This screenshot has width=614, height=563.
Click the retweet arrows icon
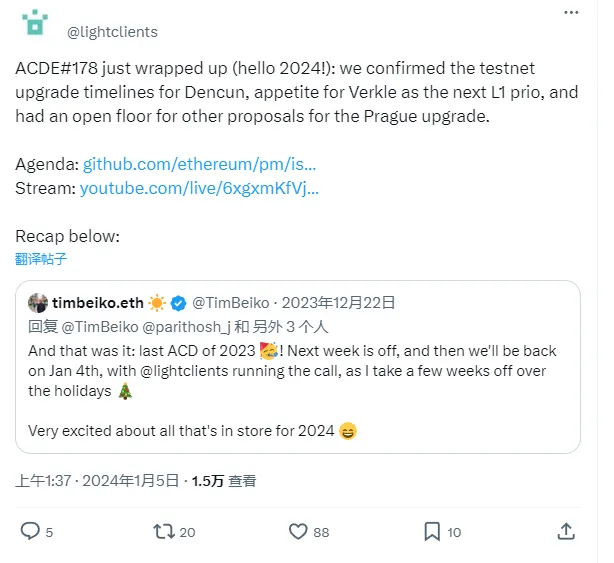click(164, 531)
